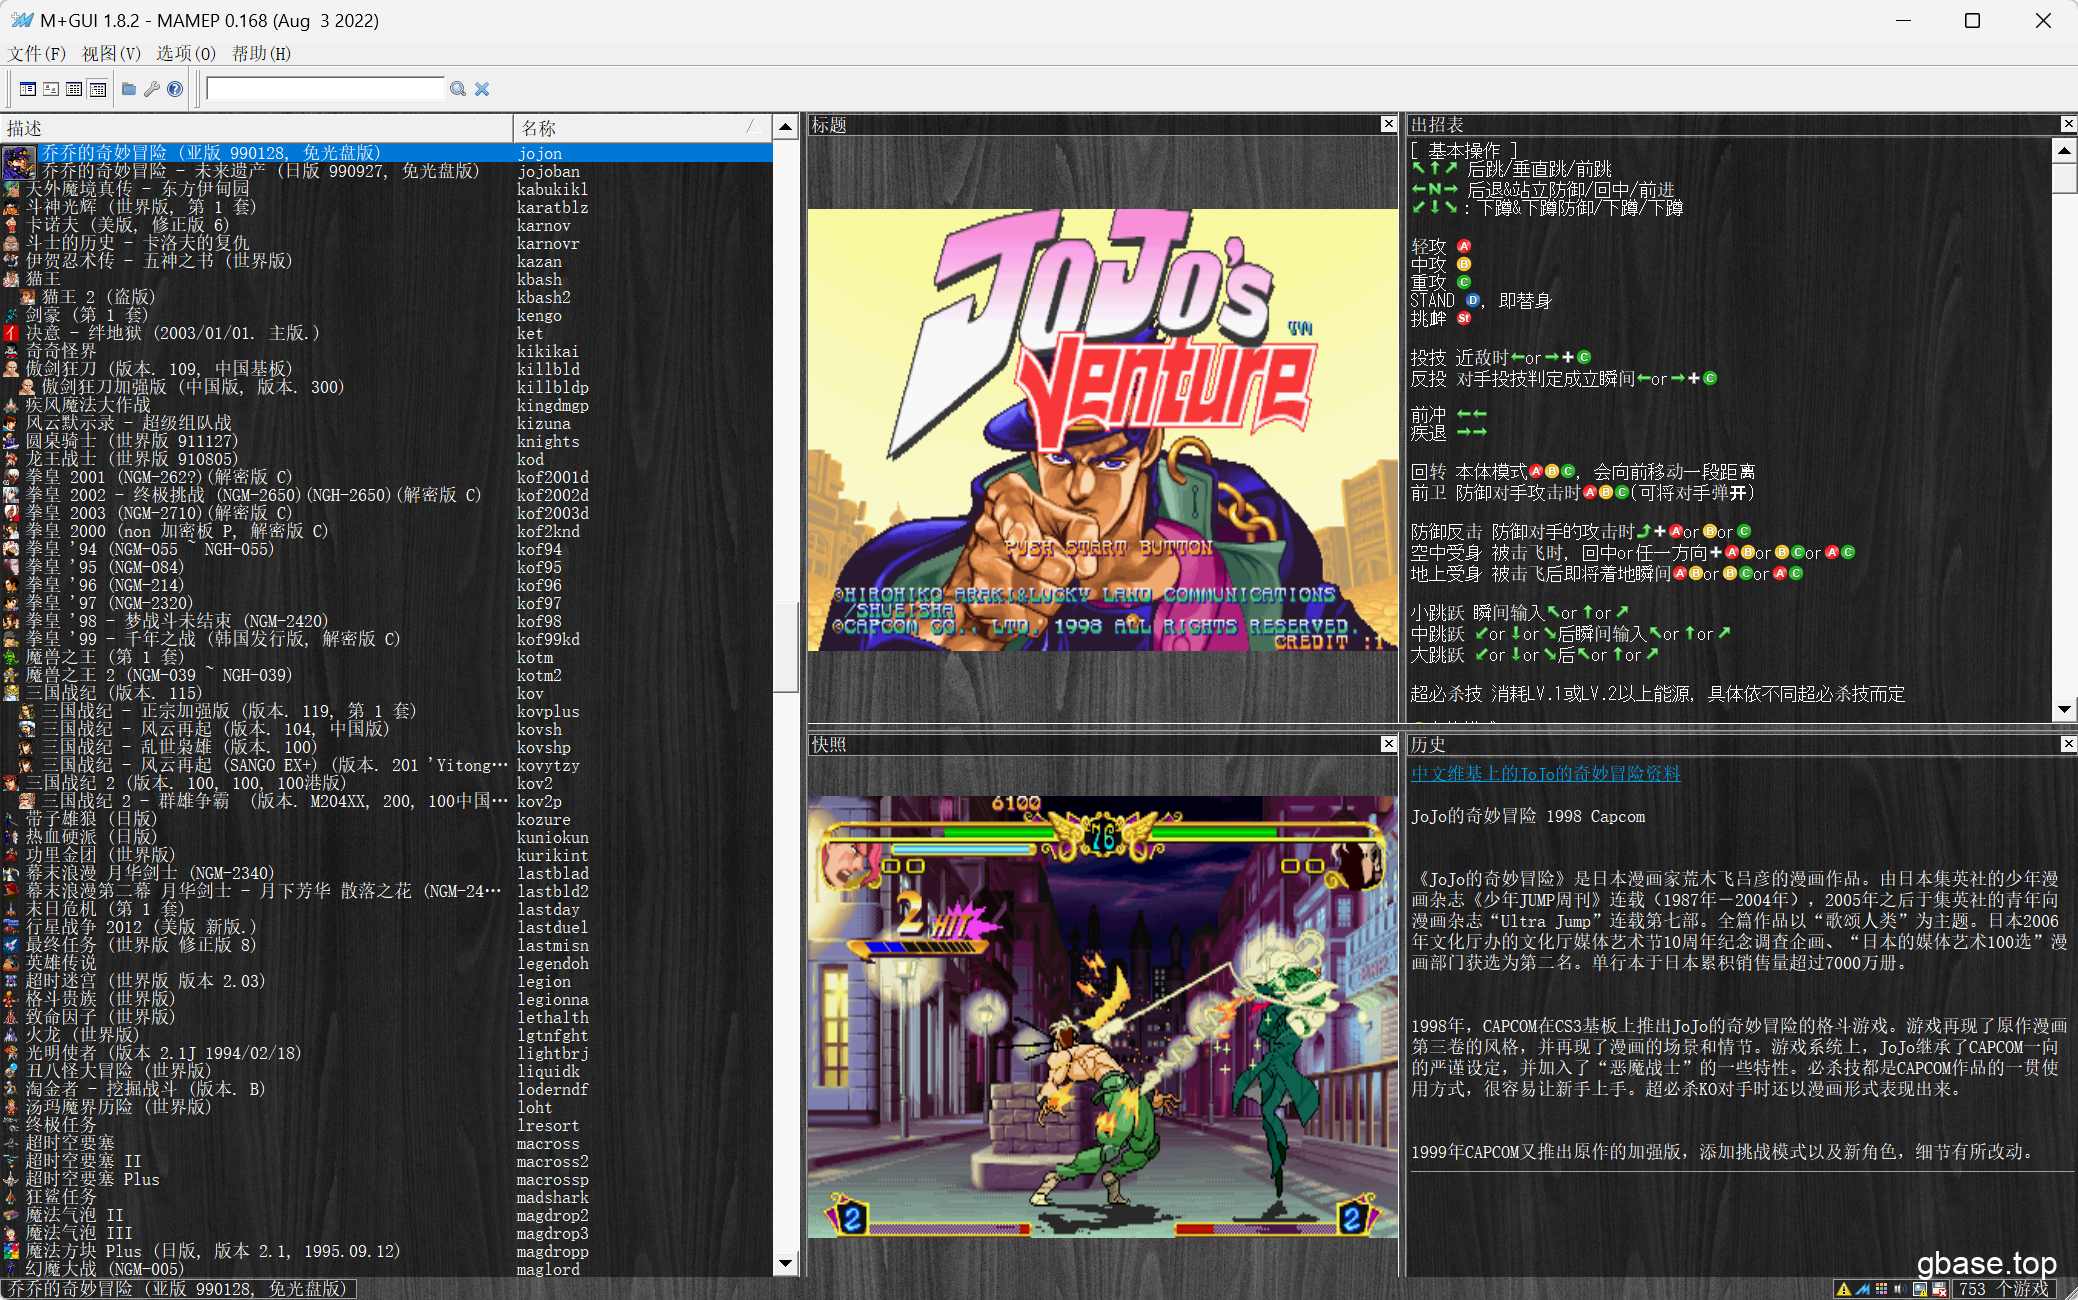Select 淘金者 - 挖掘战斗 (版本. B)
This screenshot has width=2078, height=1300.
386,1089
